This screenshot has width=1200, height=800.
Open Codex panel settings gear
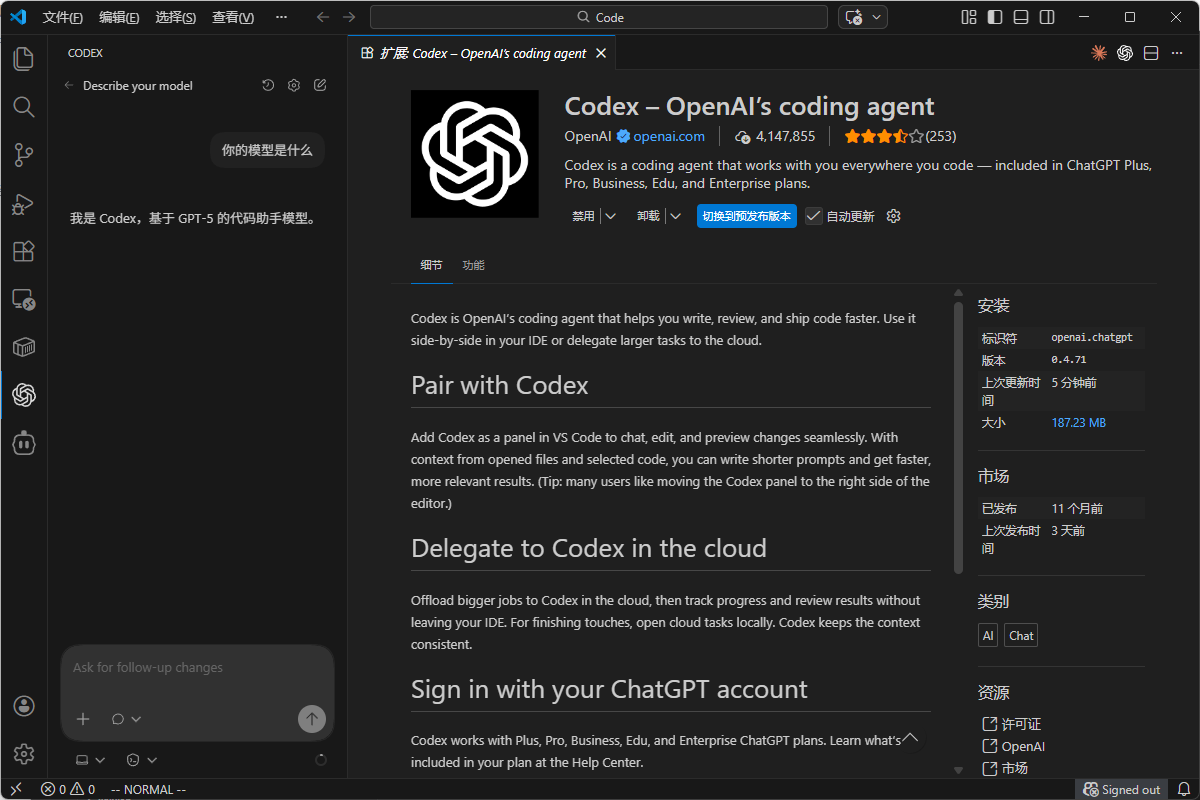pyautogui.click(x=294, y=86)
